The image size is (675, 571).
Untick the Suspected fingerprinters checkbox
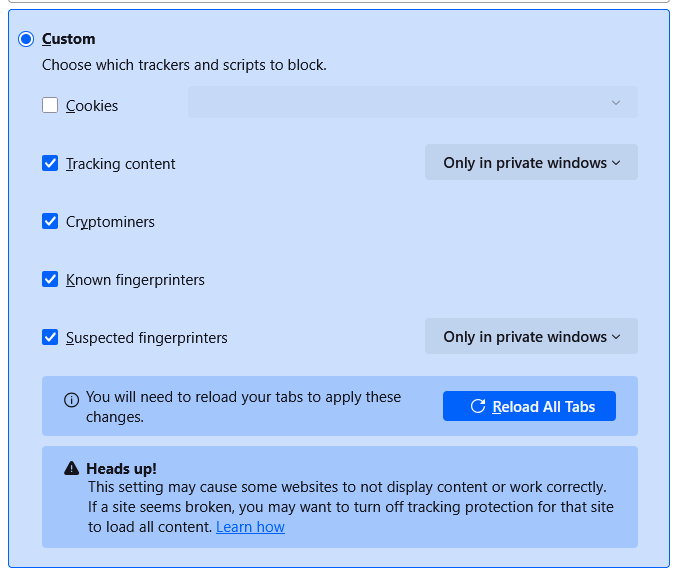coord(50,337)
